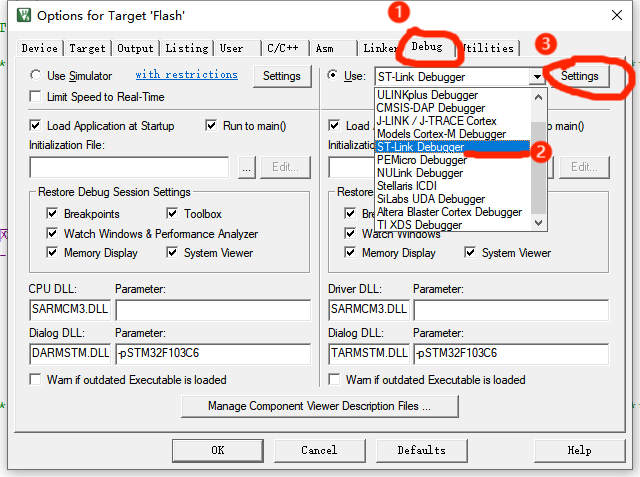
Task: Open Manage Component Viewer Description Files
Action: 320,406
